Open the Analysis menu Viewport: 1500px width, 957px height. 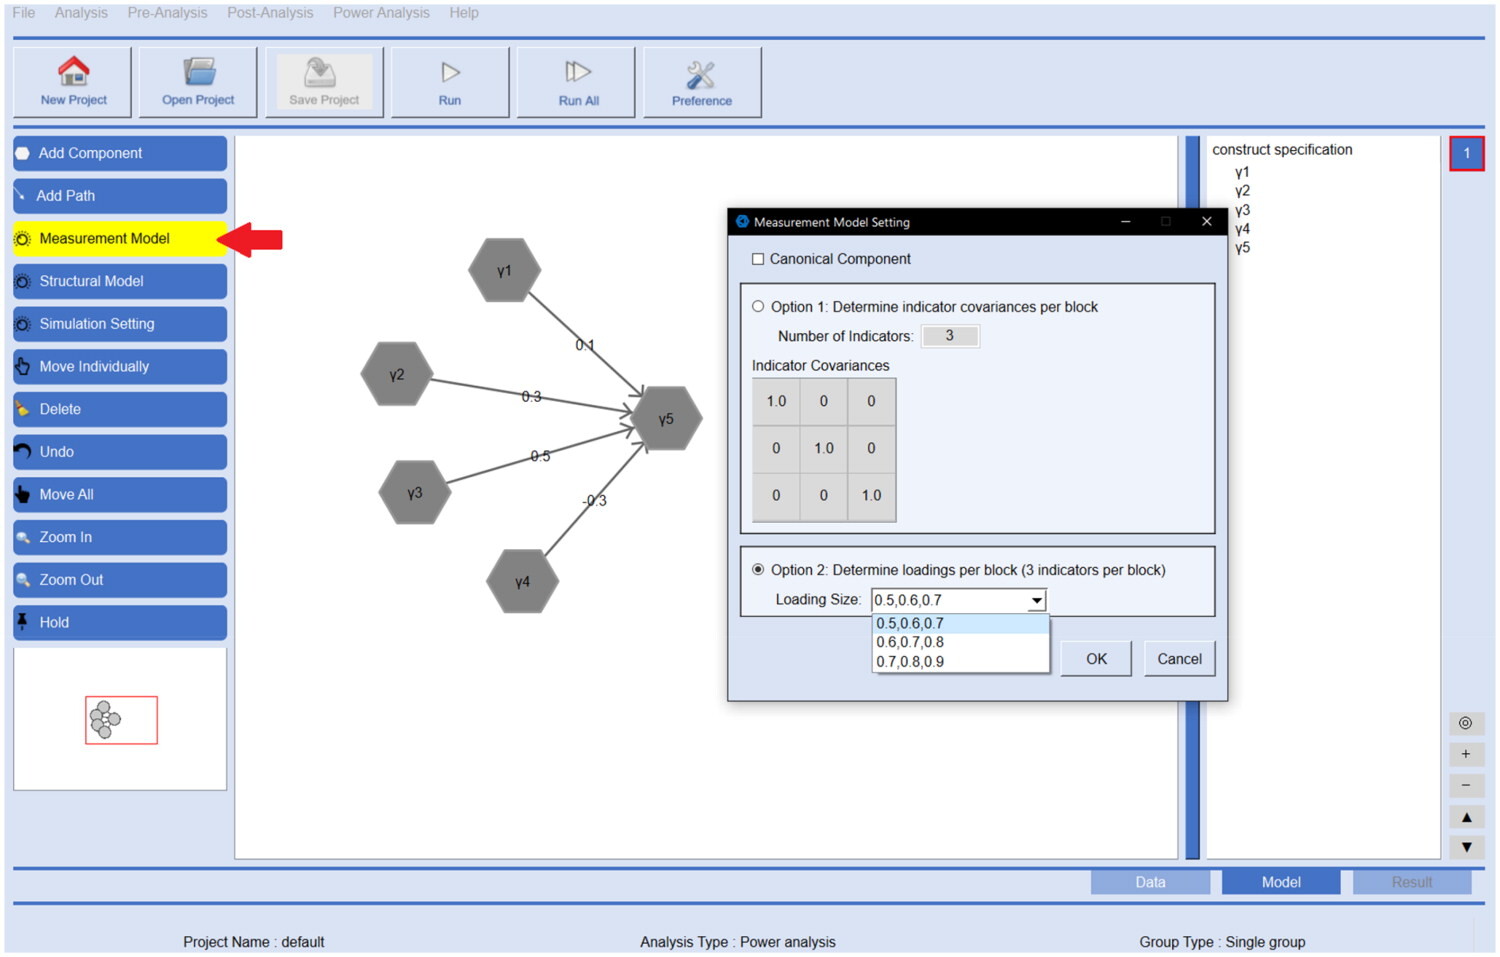[x=81, y=13]
